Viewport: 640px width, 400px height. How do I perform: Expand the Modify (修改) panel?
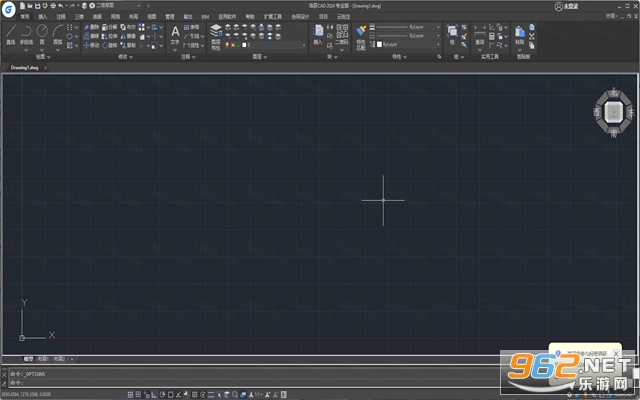pyautogui.click(x=126, y=57)
